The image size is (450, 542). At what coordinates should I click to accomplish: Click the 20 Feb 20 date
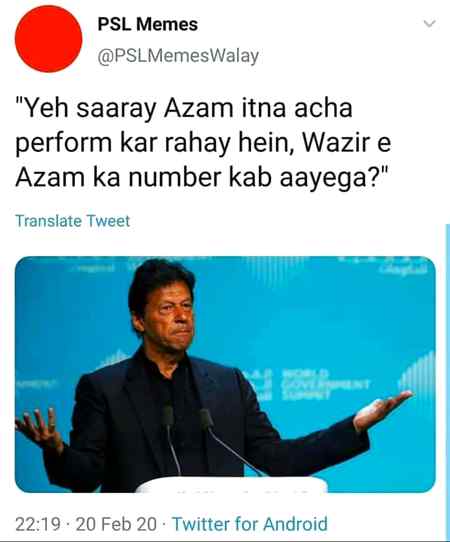[116, 524]
